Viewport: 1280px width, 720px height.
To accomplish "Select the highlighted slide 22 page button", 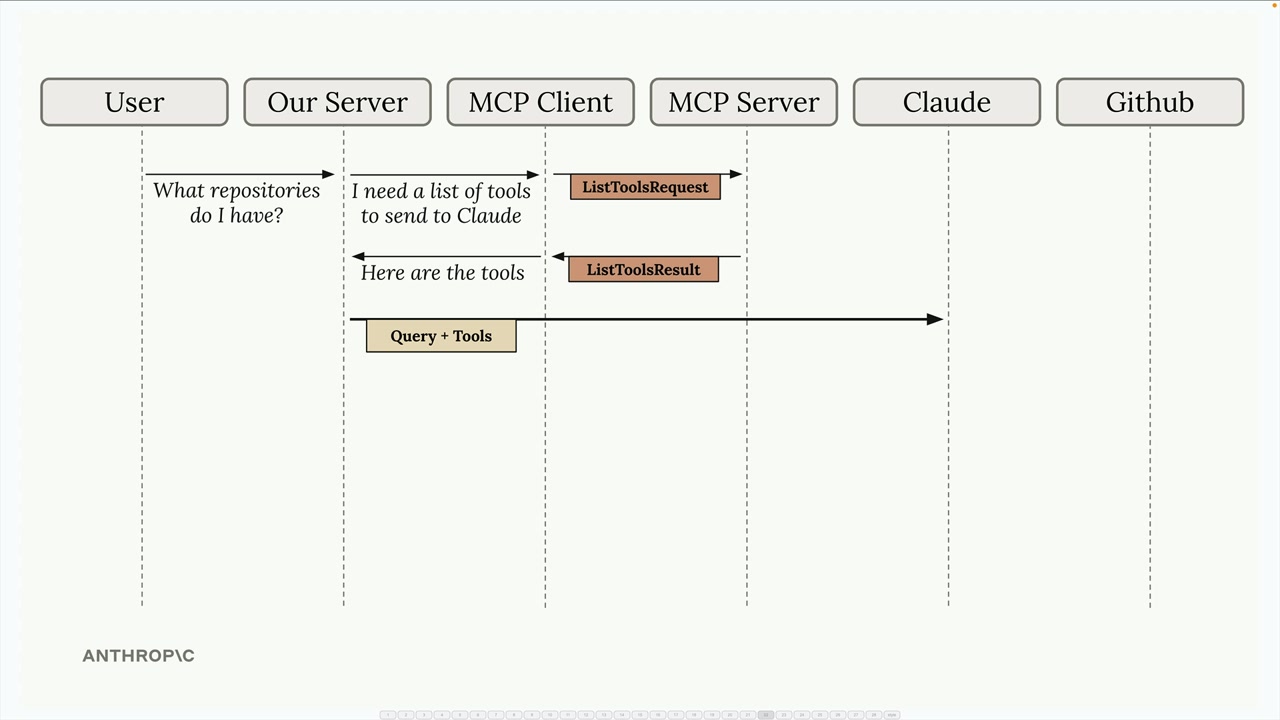I will click(x=766, y=715).
